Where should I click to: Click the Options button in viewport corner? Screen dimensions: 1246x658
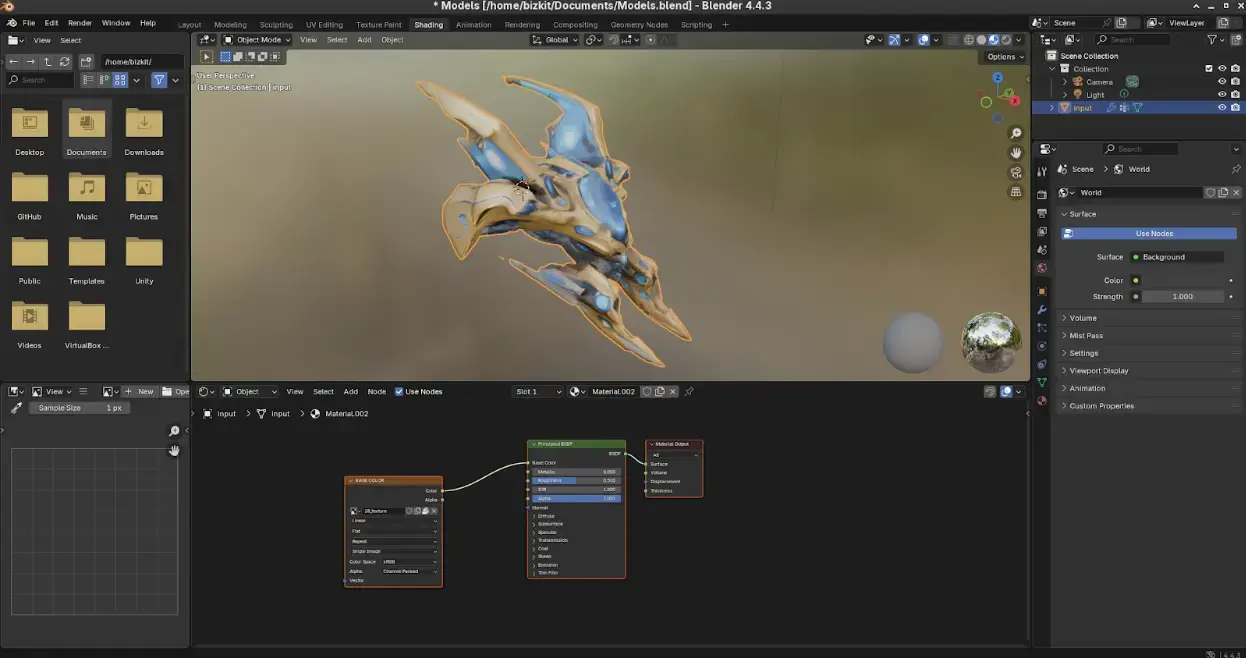(x=1001, y=56)
